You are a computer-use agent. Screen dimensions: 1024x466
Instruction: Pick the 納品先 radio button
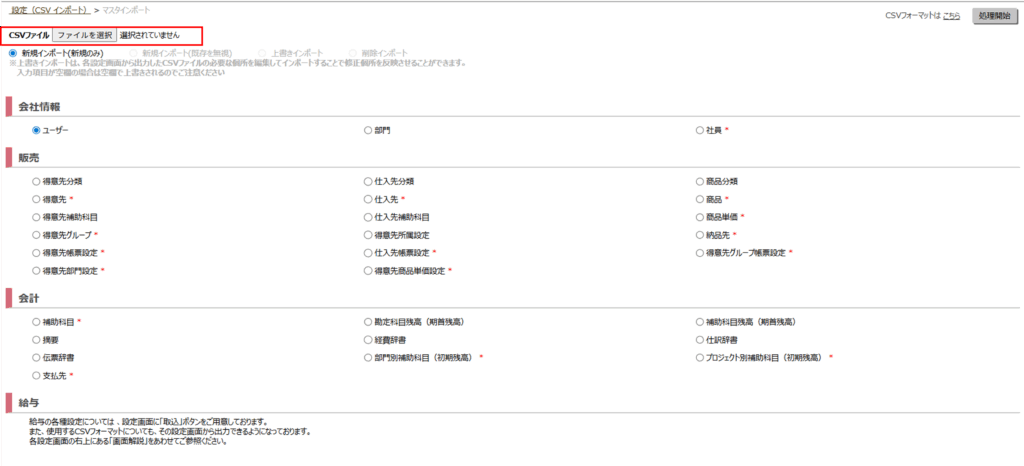click(x=700, y=235)
